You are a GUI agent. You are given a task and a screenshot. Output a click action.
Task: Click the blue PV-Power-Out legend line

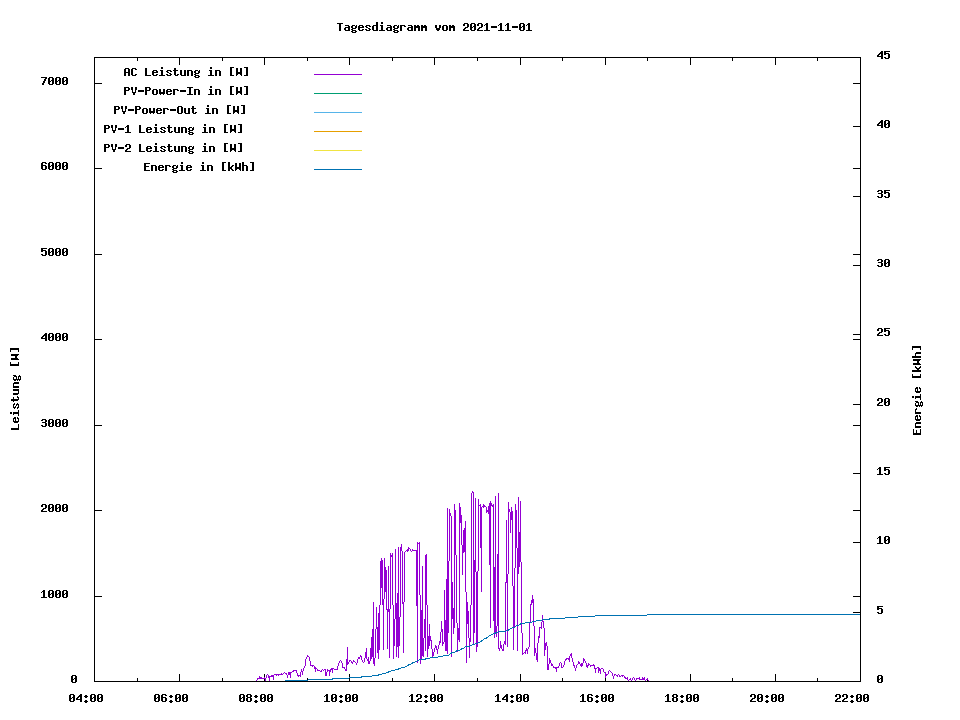click(337, 112)
